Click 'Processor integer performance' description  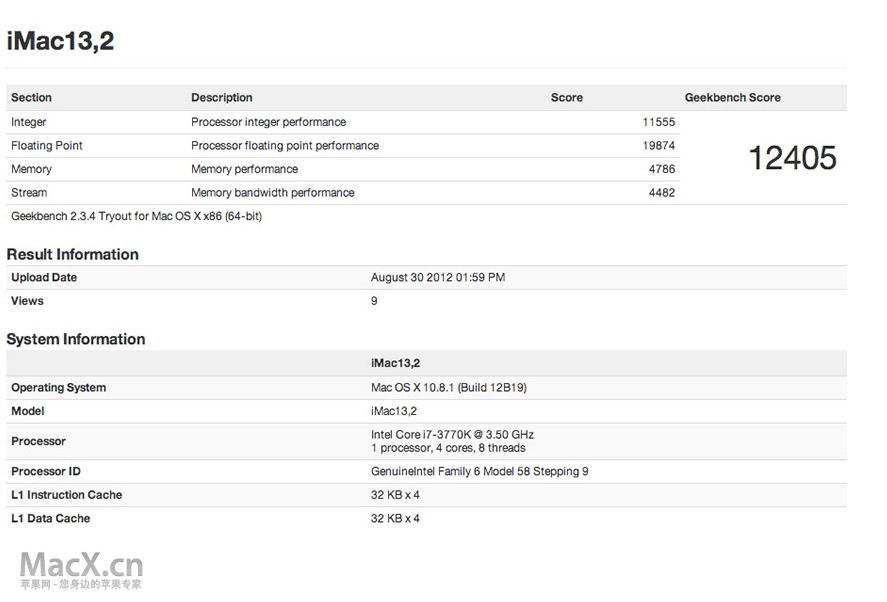(269, 122)
